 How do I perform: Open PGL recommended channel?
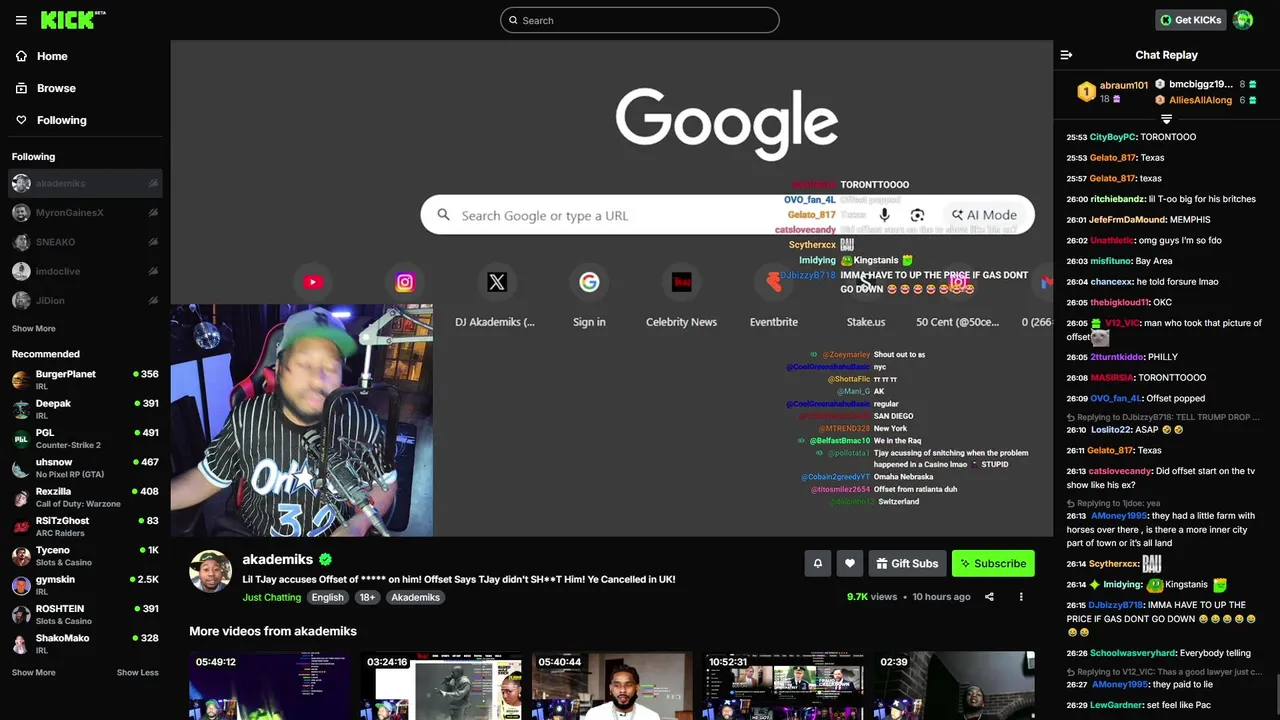tap(85, 438)
